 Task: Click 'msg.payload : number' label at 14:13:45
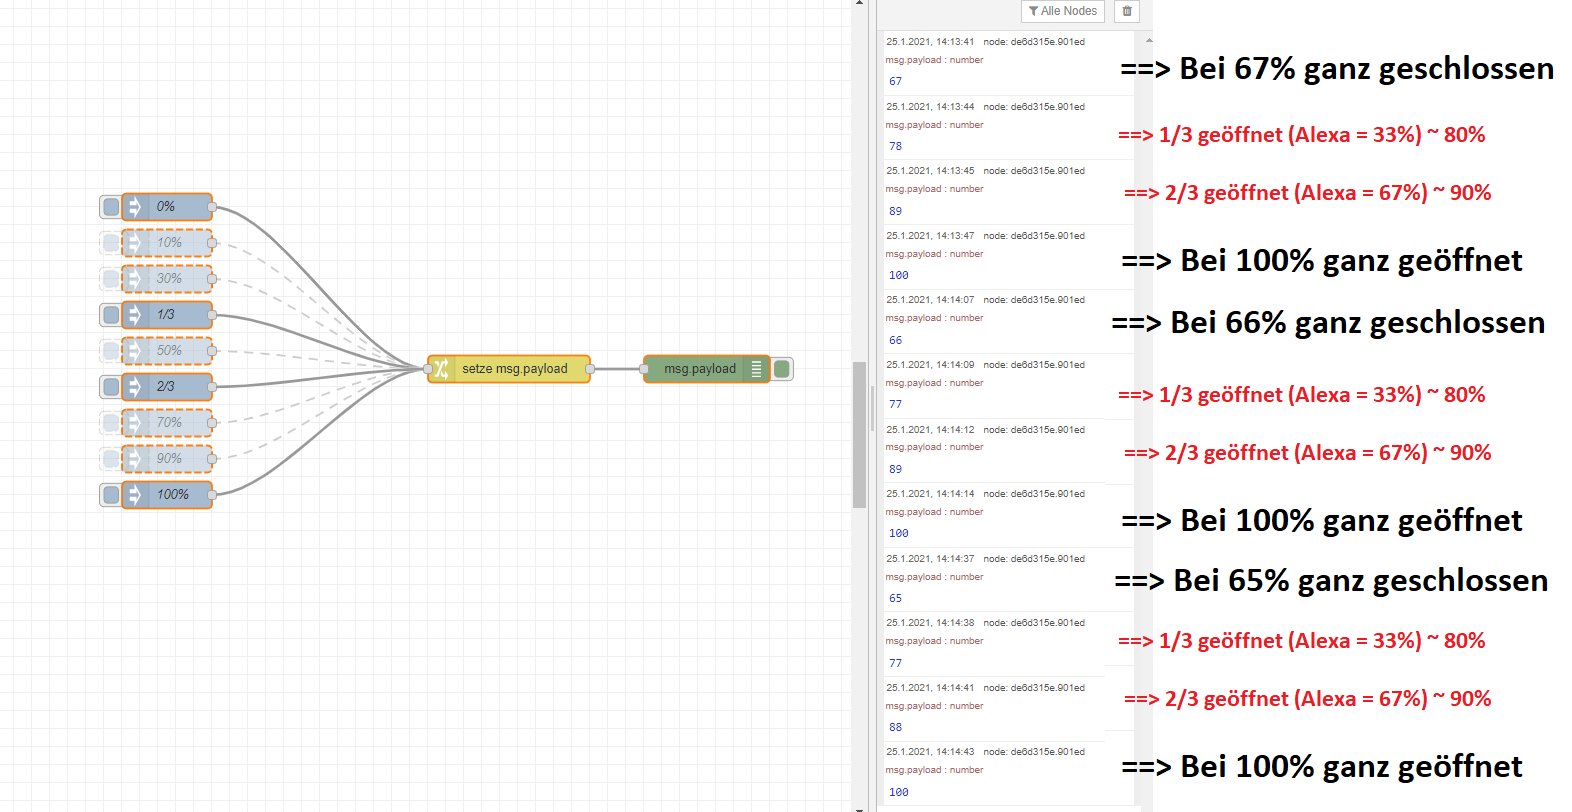click(x=934, y=189)
